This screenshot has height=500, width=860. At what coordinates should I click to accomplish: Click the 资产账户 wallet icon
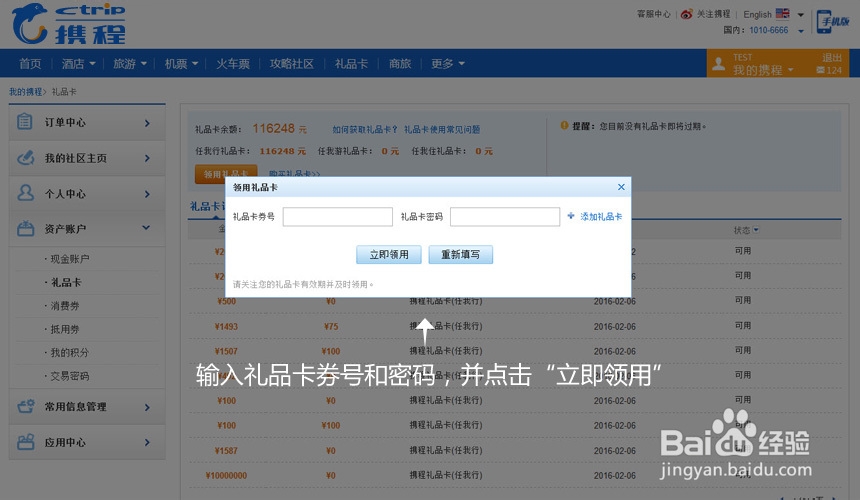coord(25,229)
